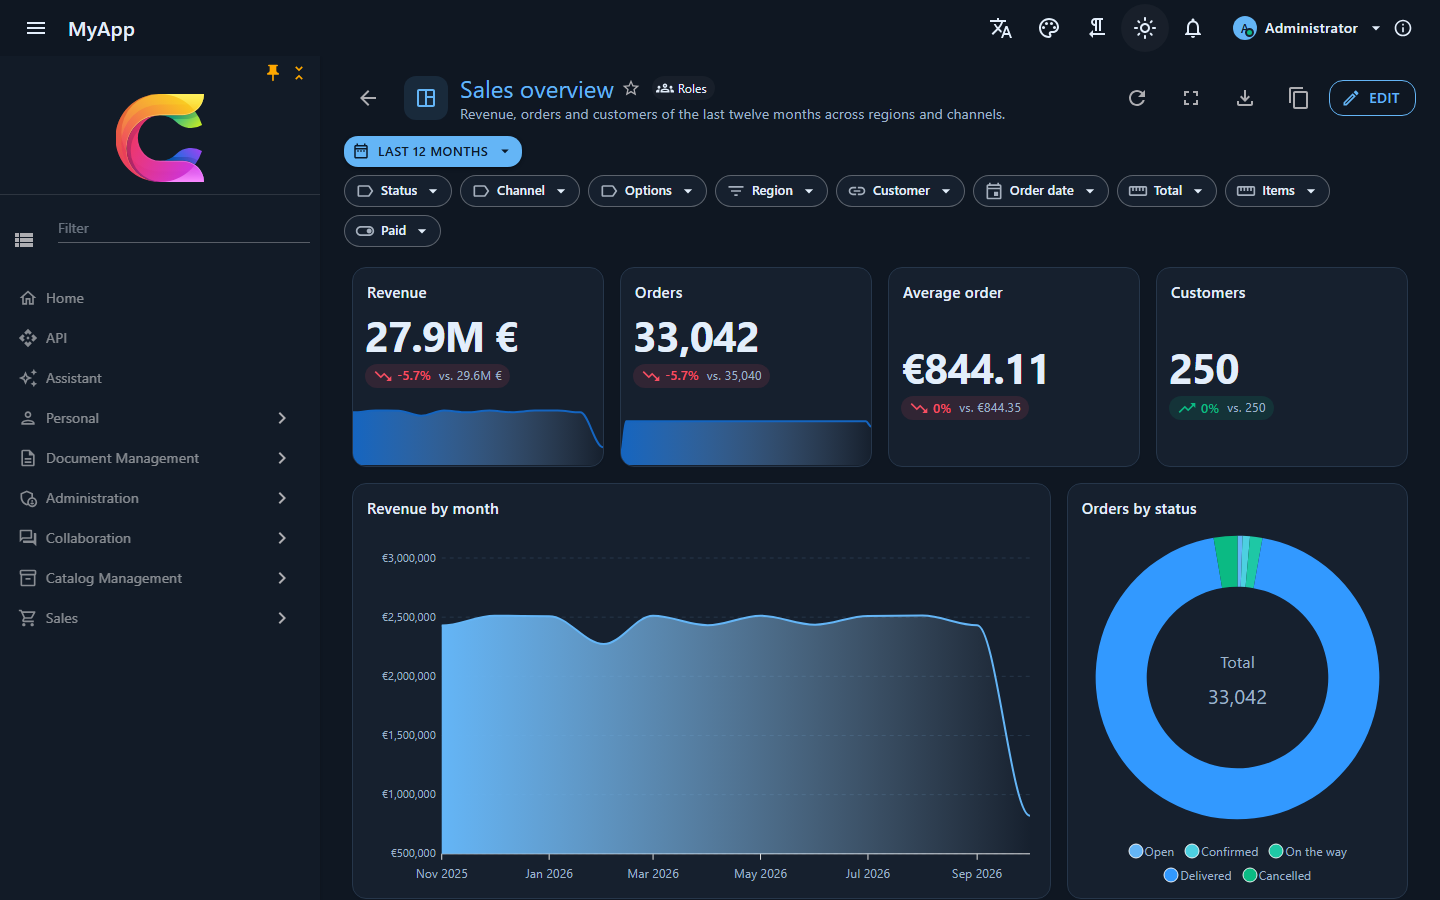Toggle the Confirmed series in the legend

tap(1222, 852)
